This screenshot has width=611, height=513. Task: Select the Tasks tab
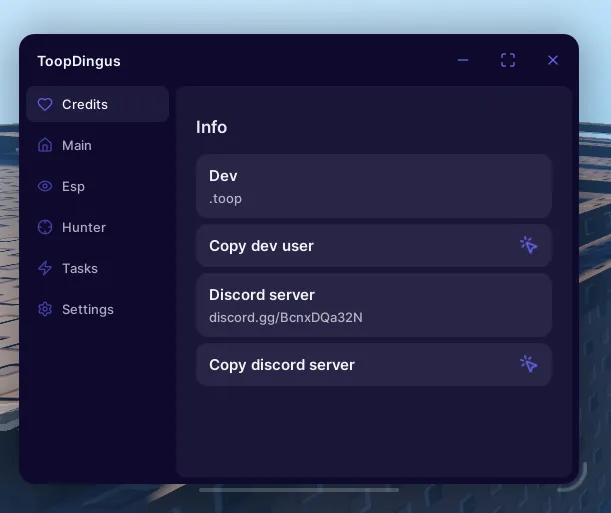pyautogui.click(x=97, y=268)
